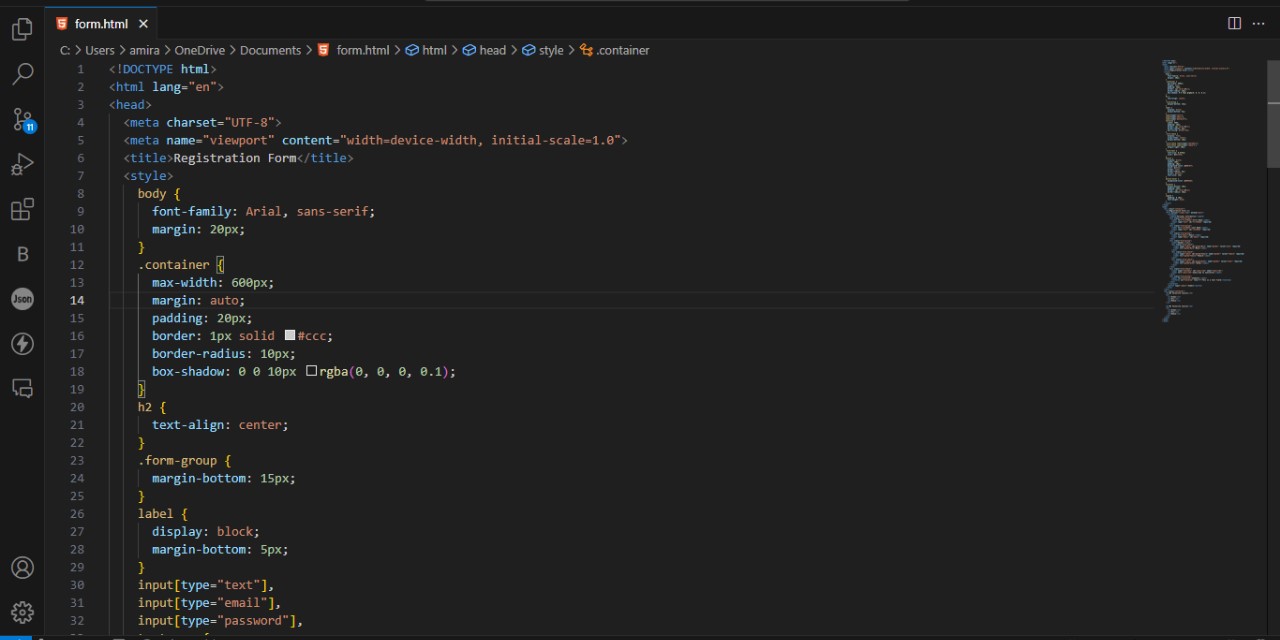1280x640 pixels.
Task: Open the Manage gear icon
Action: [22, 612]
